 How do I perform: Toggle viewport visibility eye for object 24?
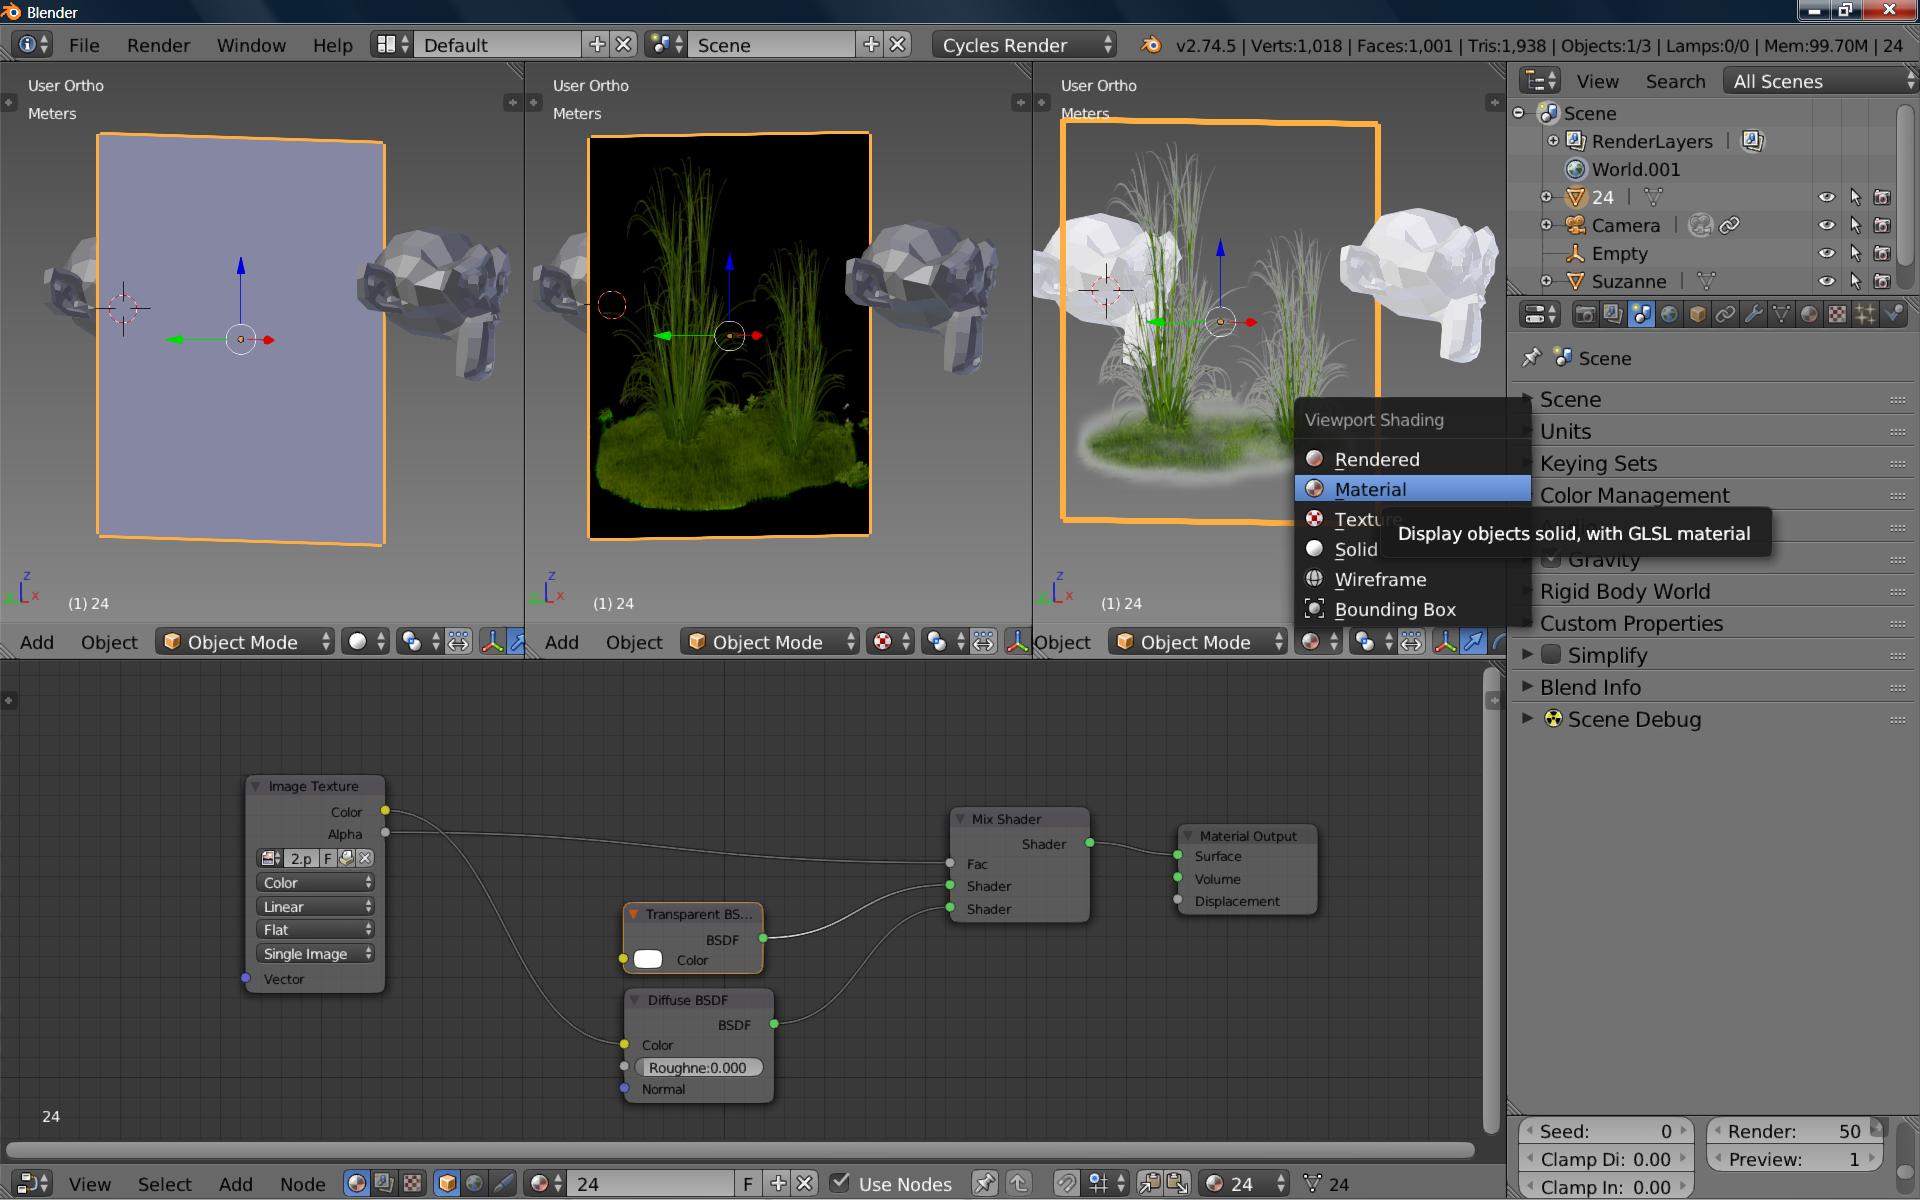(x=1826, y=197)
